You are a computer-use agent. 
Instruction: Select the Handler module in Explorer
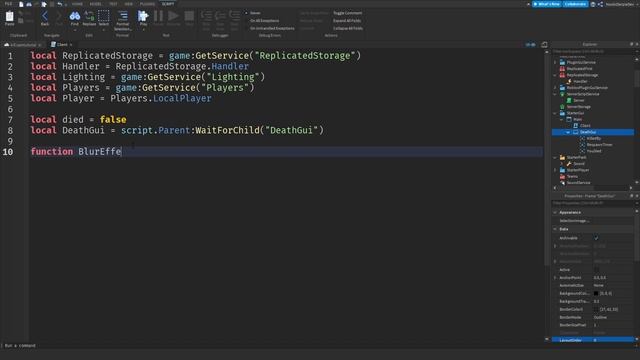(x=580, y=81)
